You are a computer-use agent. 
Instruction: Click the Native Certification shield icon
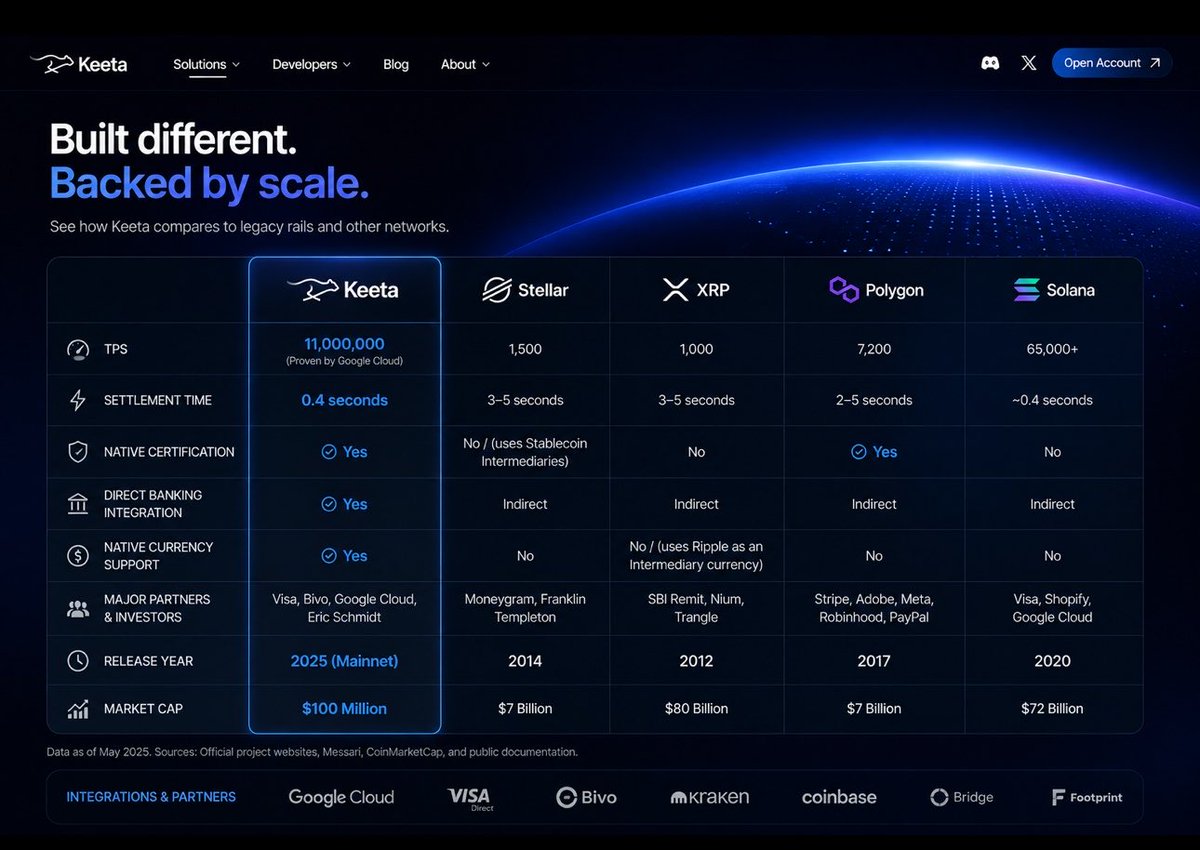78,452
